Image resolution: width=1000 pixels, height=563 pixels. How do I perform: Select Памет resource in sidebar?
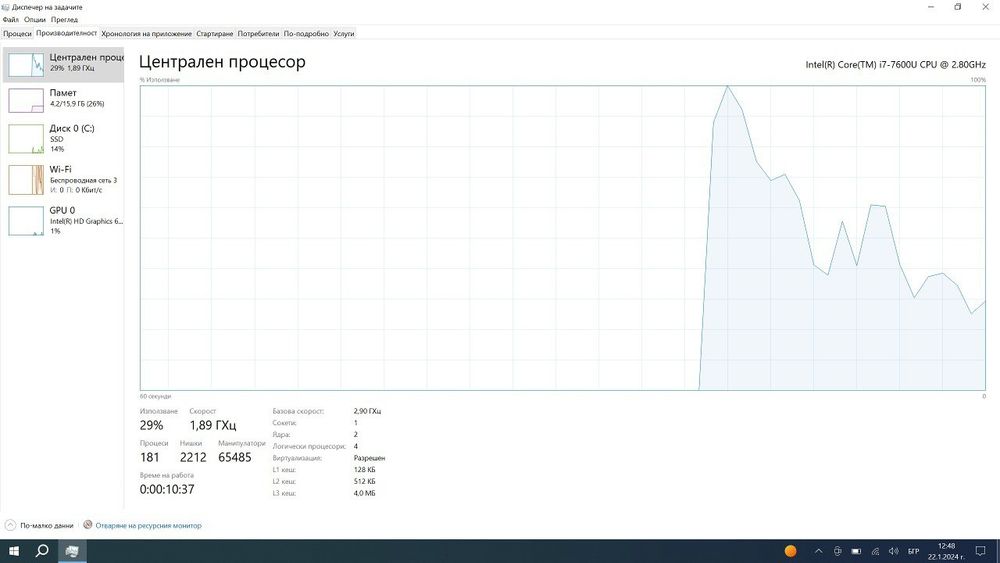point(63,99)
